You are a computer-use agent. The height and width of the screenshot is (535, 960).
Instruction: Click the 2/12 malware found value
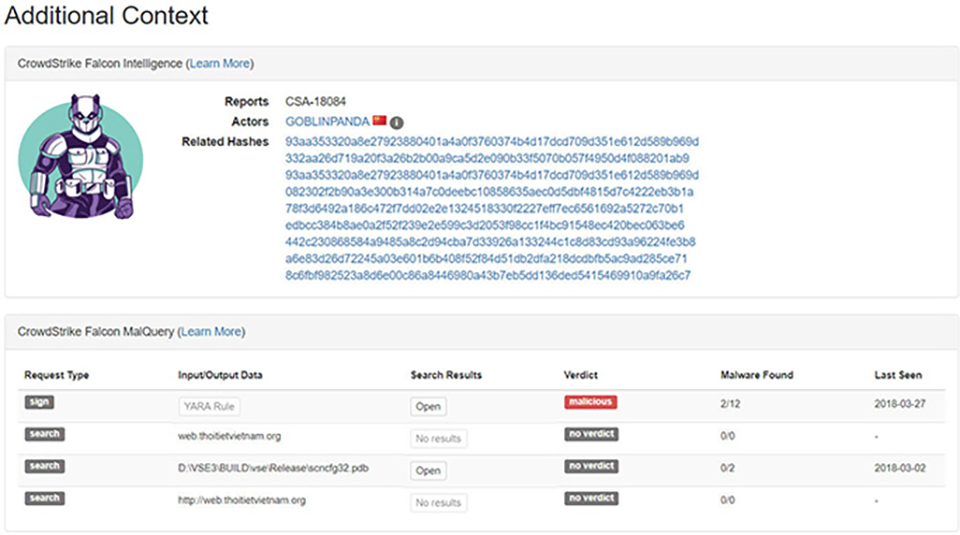click(730, 404)
